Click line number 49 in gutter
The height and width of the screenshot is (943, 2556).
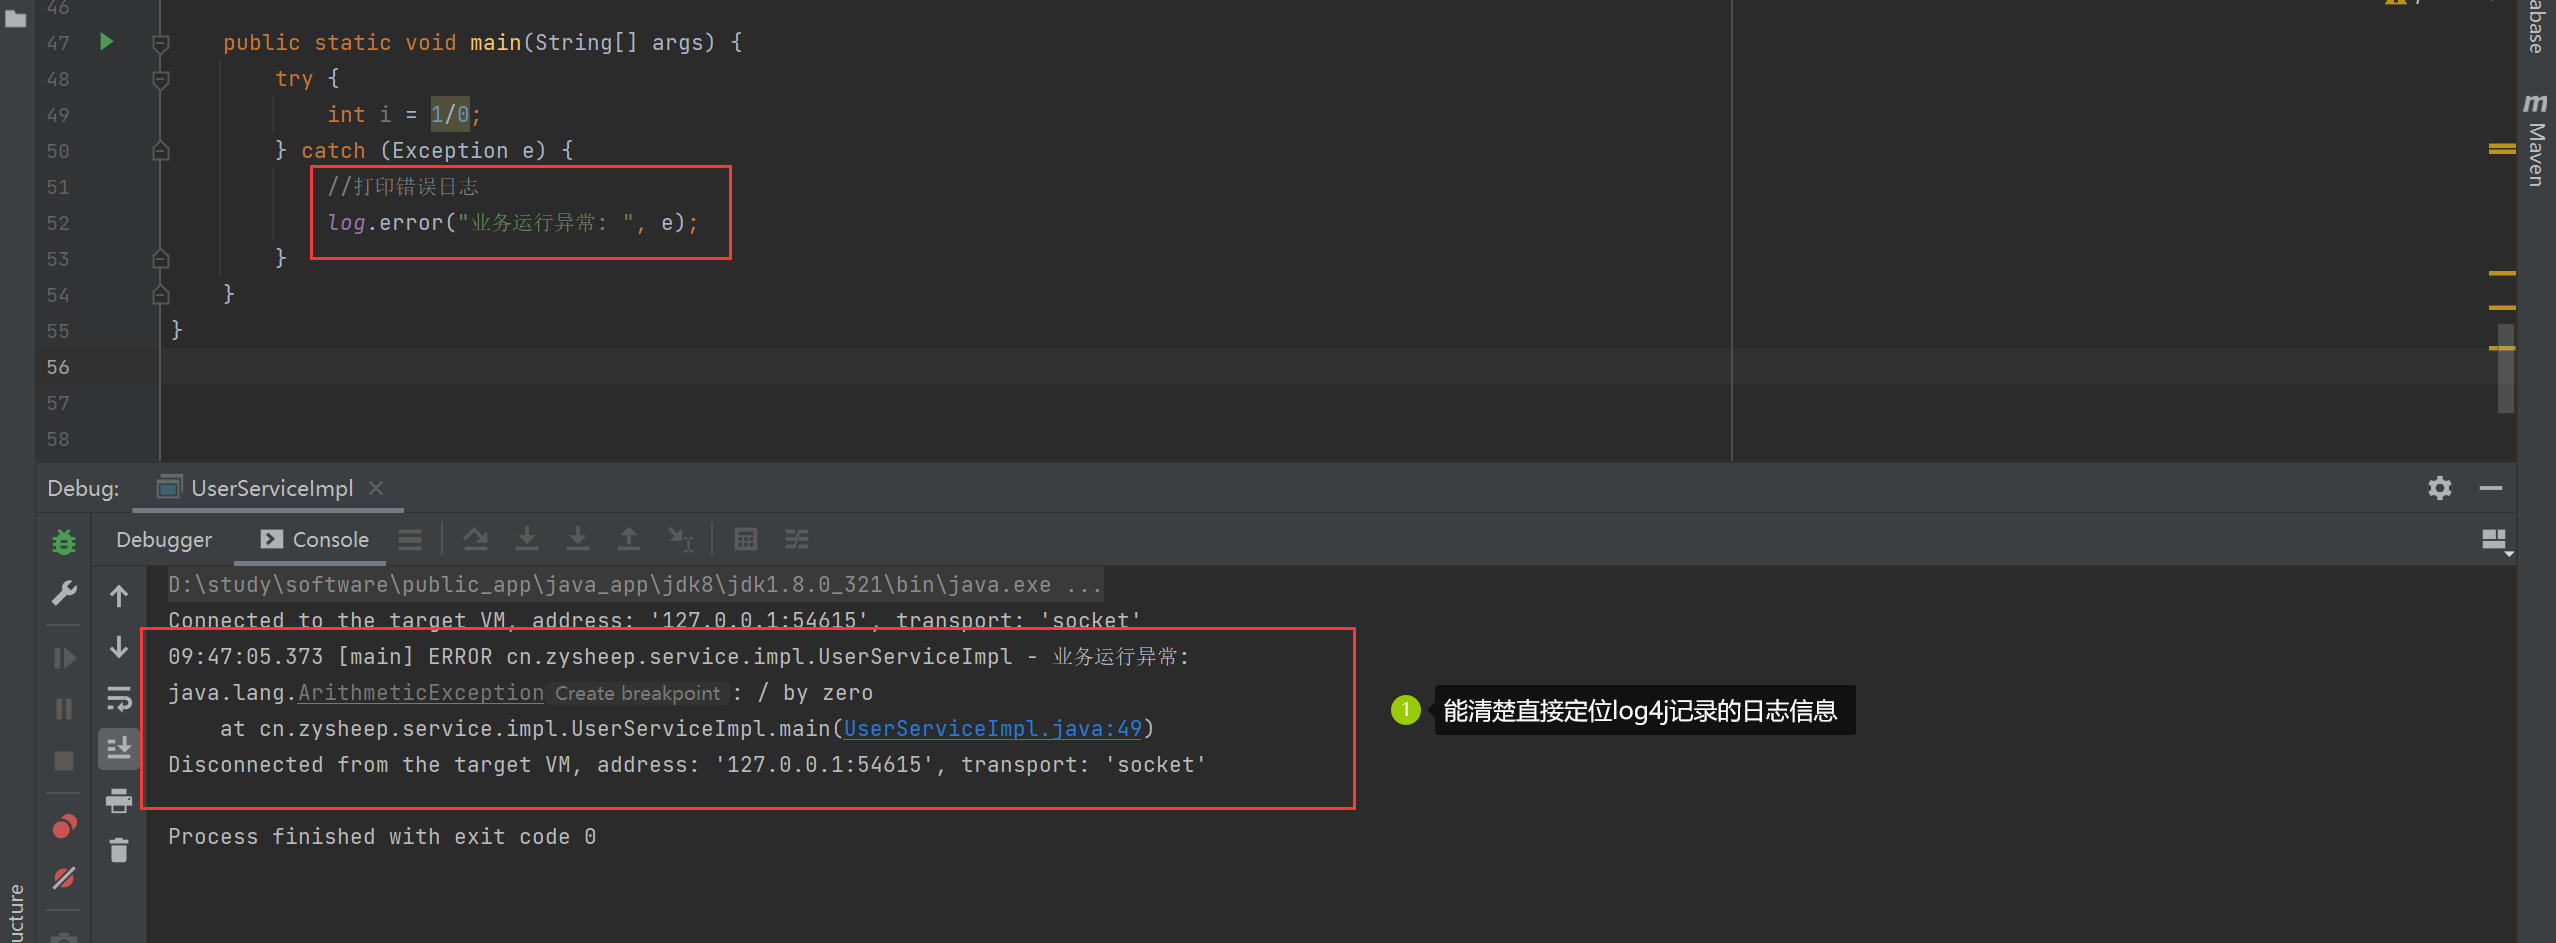pos(58,115)
